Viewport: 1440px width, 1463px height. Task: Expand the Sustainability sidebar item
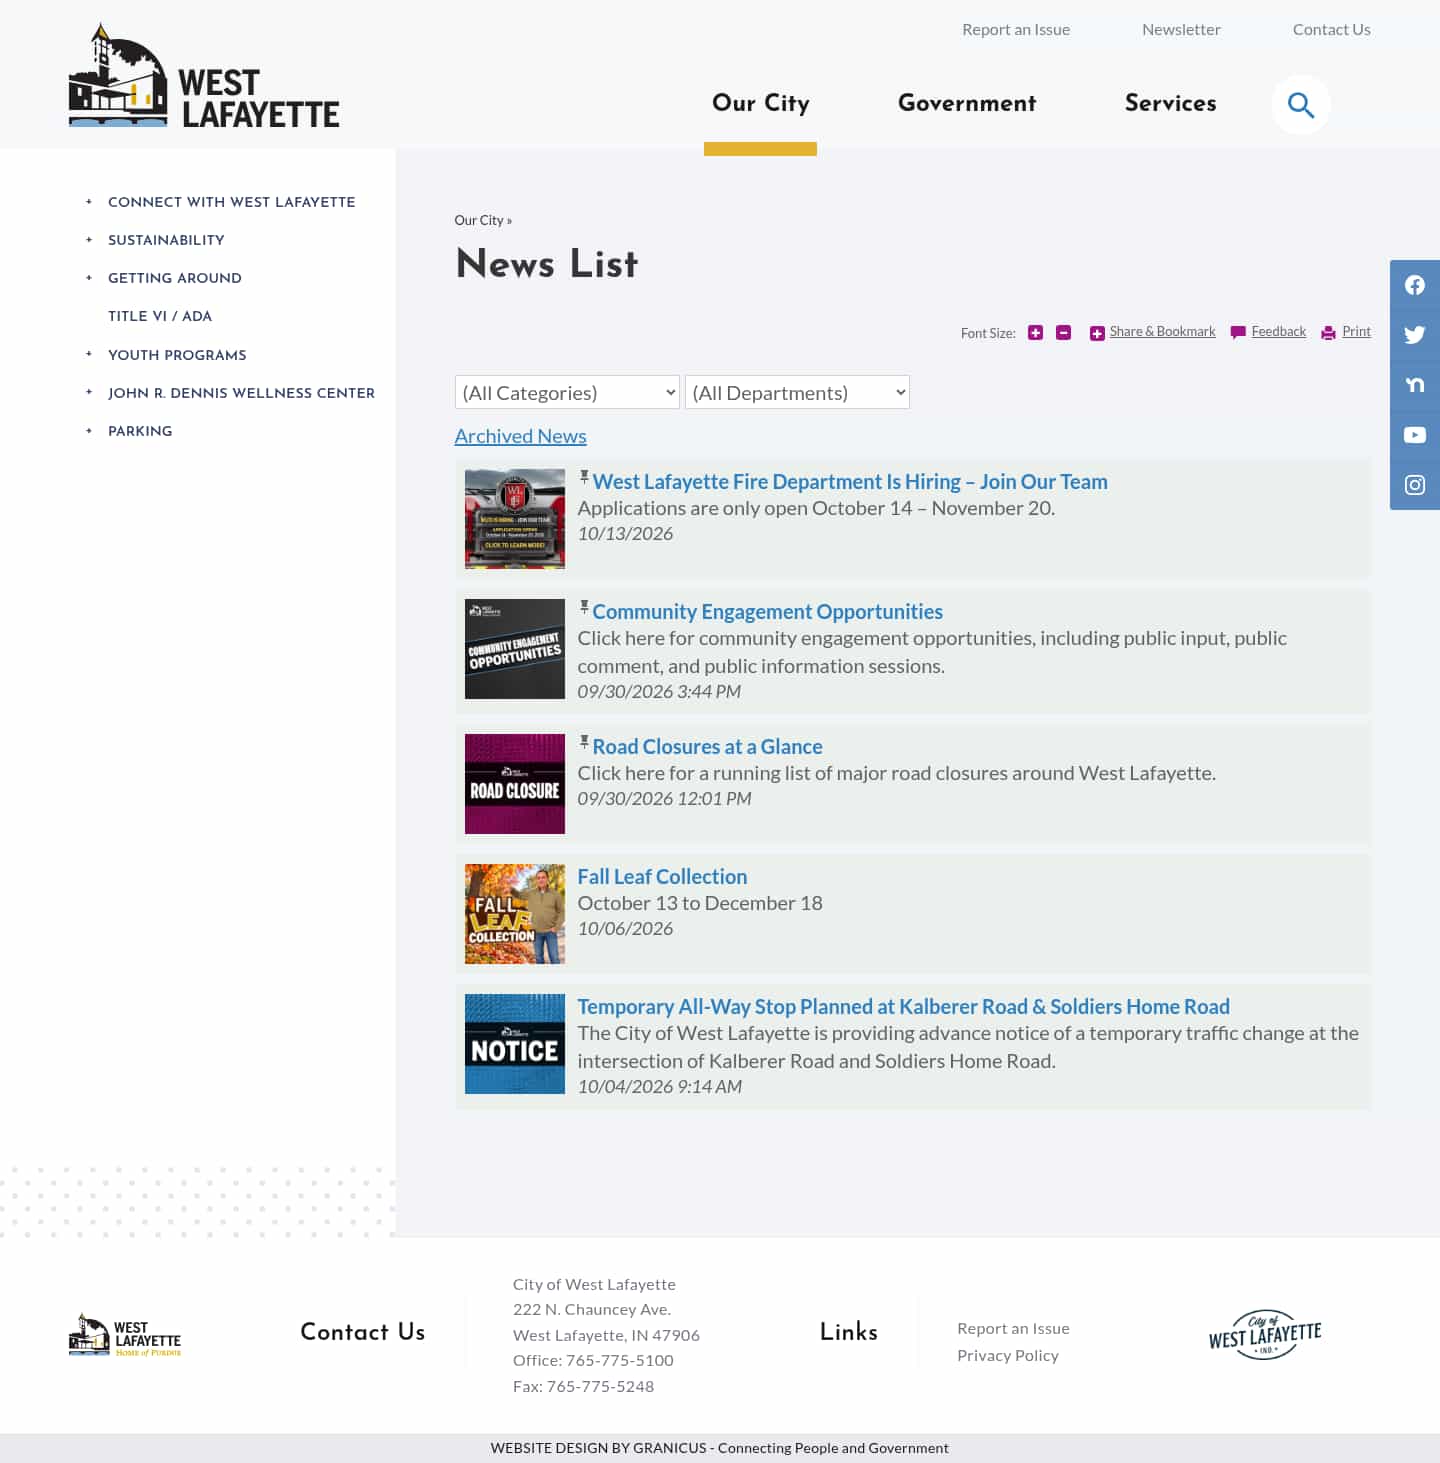click(89, 240)
